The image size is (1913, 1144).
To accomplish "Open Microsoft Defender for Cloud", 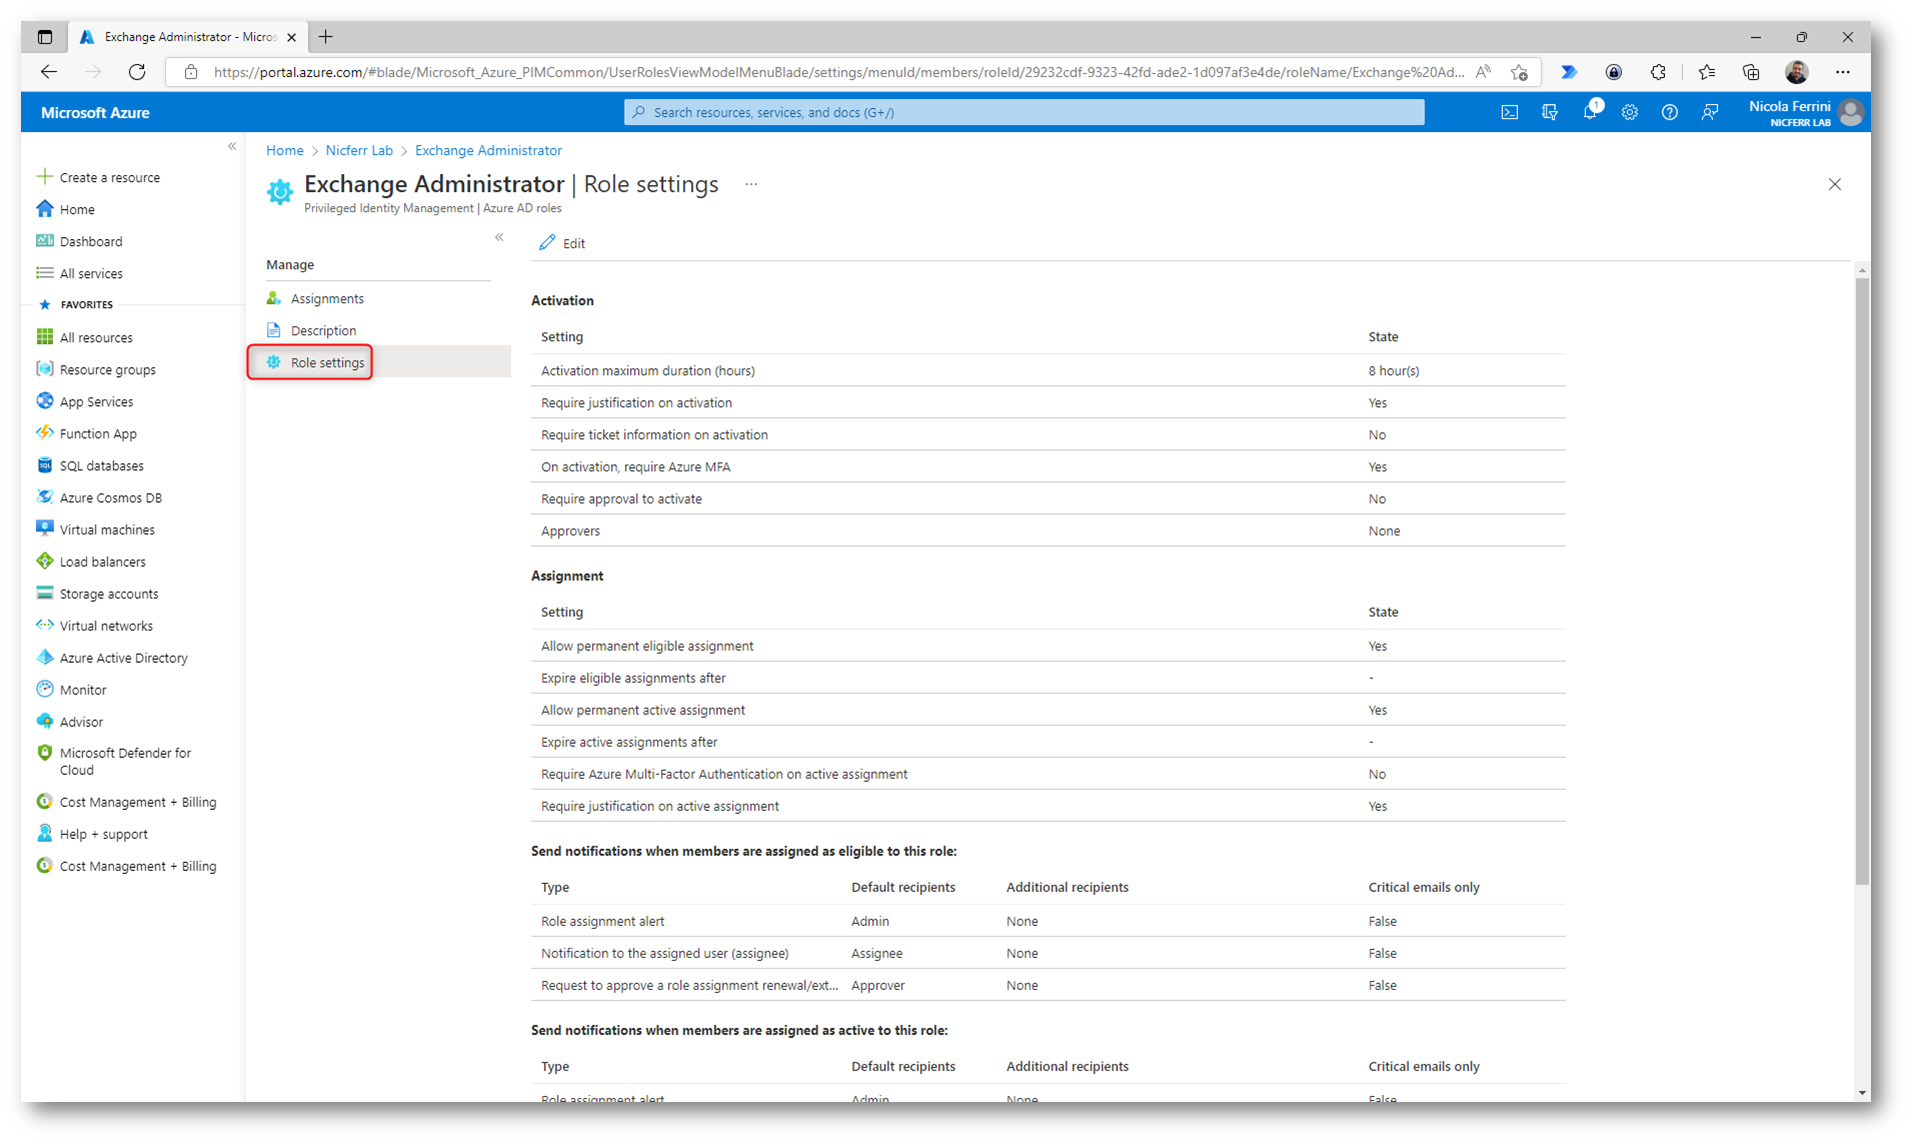I will coord(125,761).
